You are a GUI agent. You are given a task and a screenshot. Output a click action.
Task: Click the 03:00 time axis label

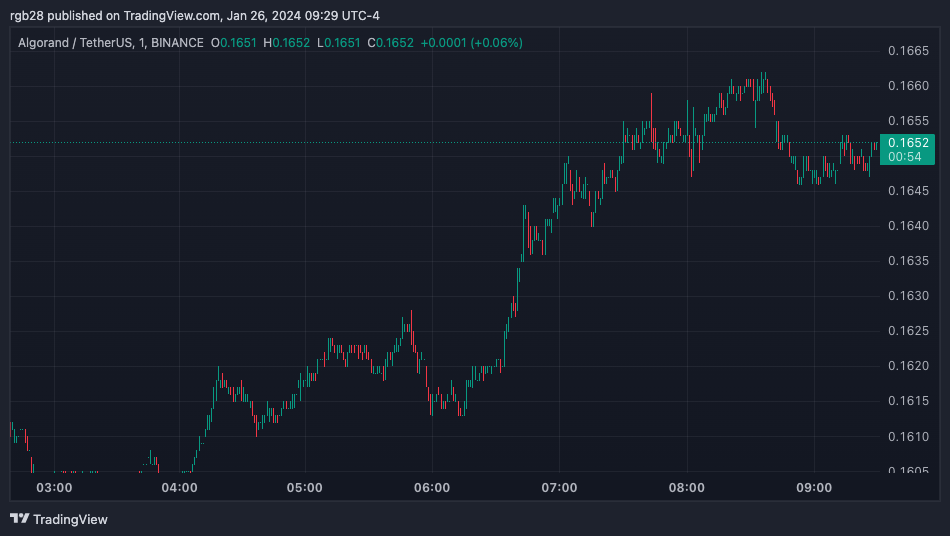click(53, 488)
